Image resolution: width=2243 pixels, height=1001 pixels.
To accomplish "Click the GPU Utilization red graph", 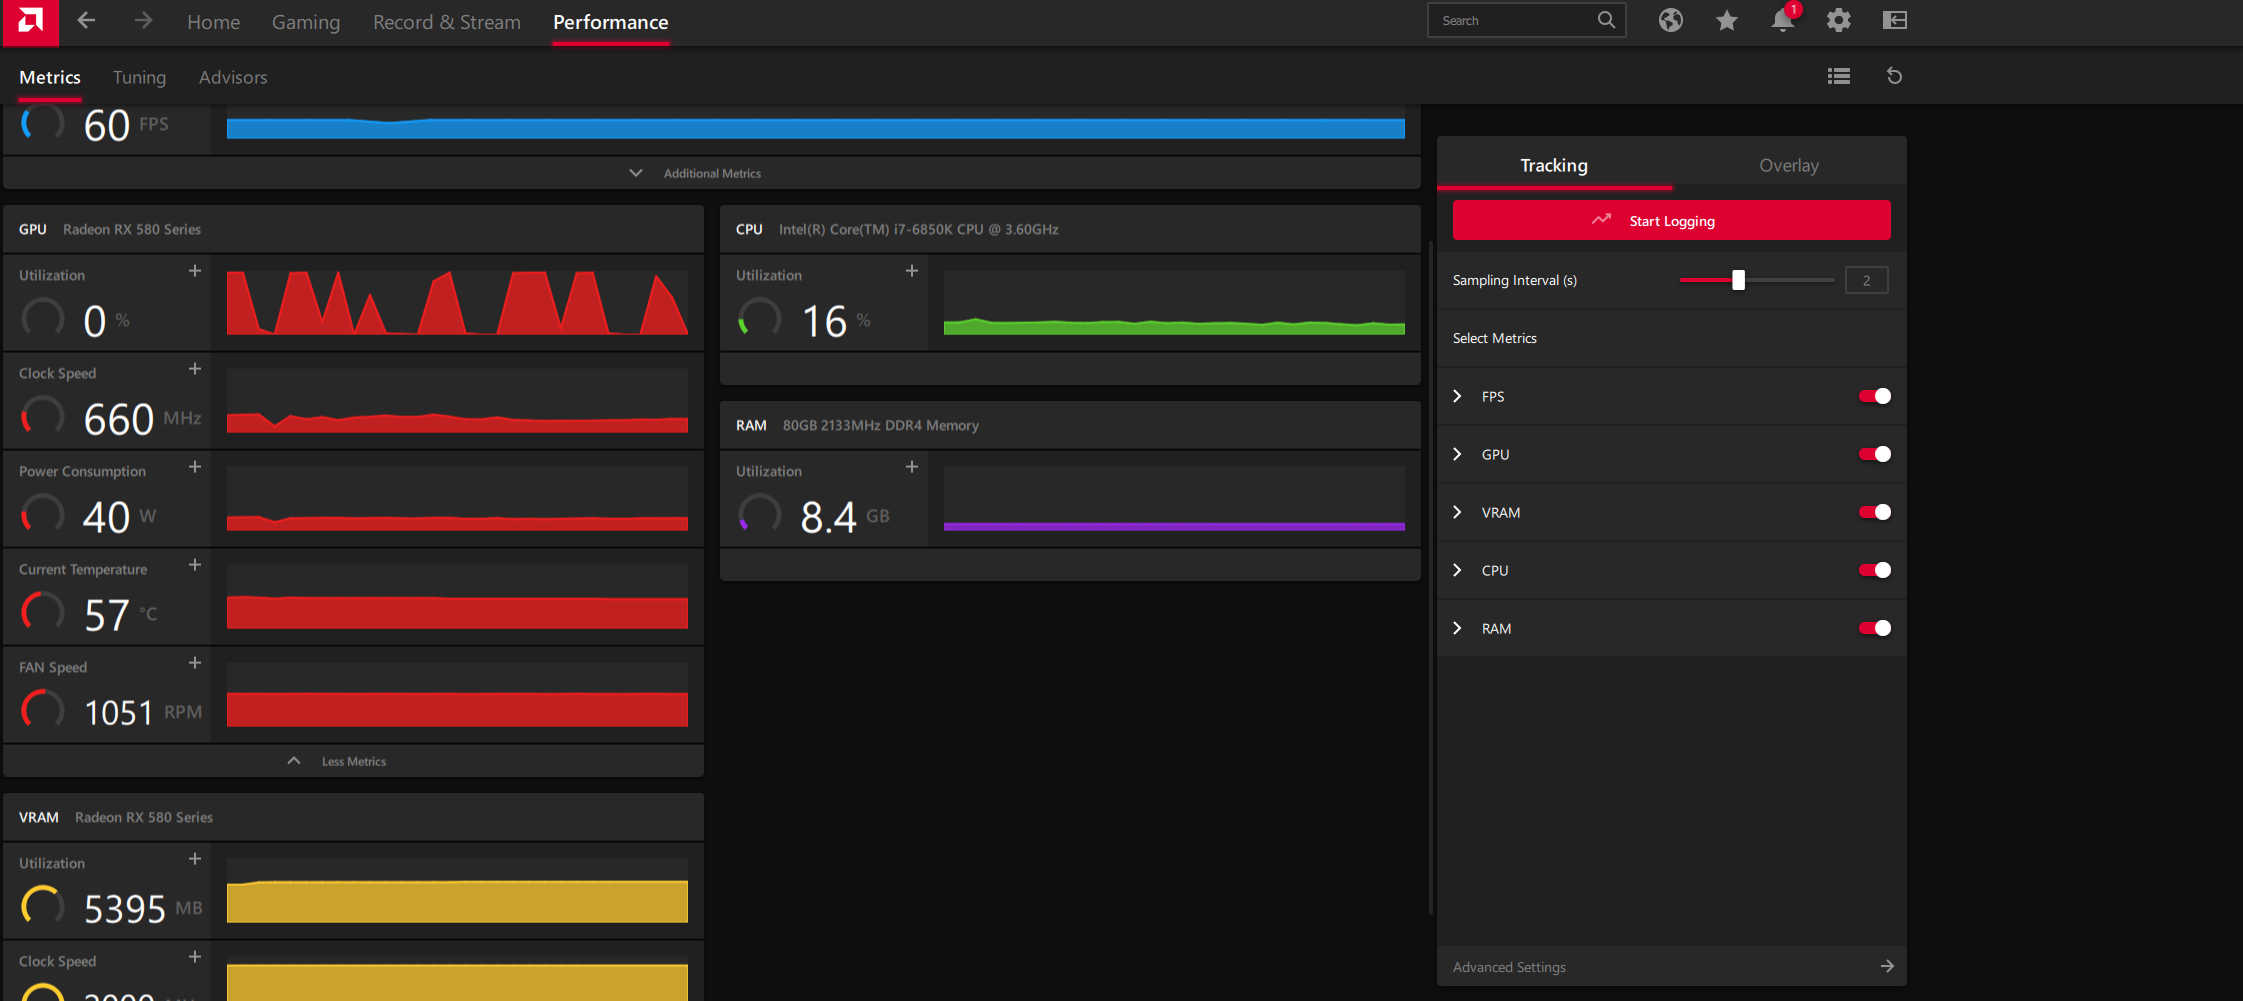I will point(457,302).
